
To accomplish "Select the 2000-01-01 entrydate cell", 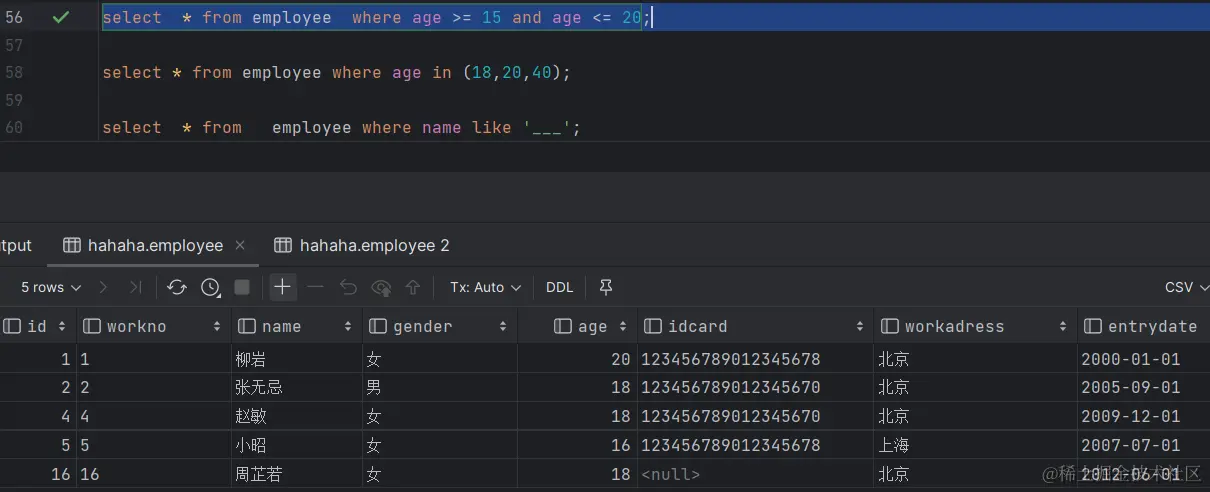I will click(x=1143, y=359).
